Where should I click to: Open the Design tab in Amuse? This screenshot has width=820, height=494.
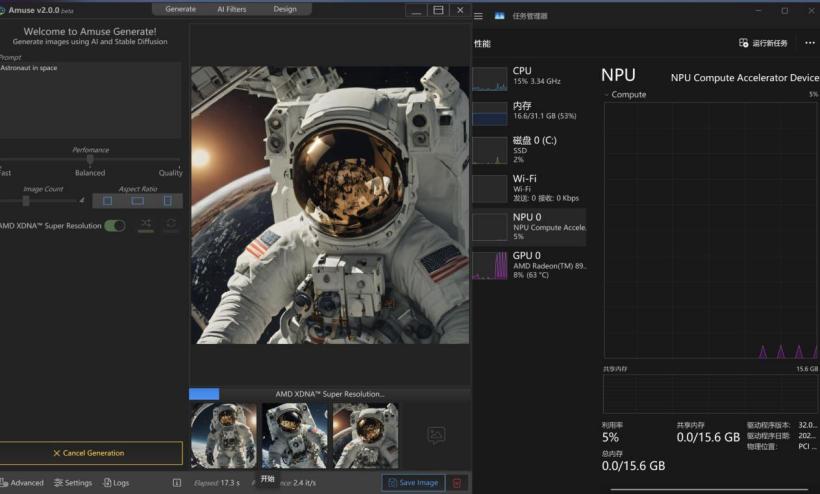[284, 9]
